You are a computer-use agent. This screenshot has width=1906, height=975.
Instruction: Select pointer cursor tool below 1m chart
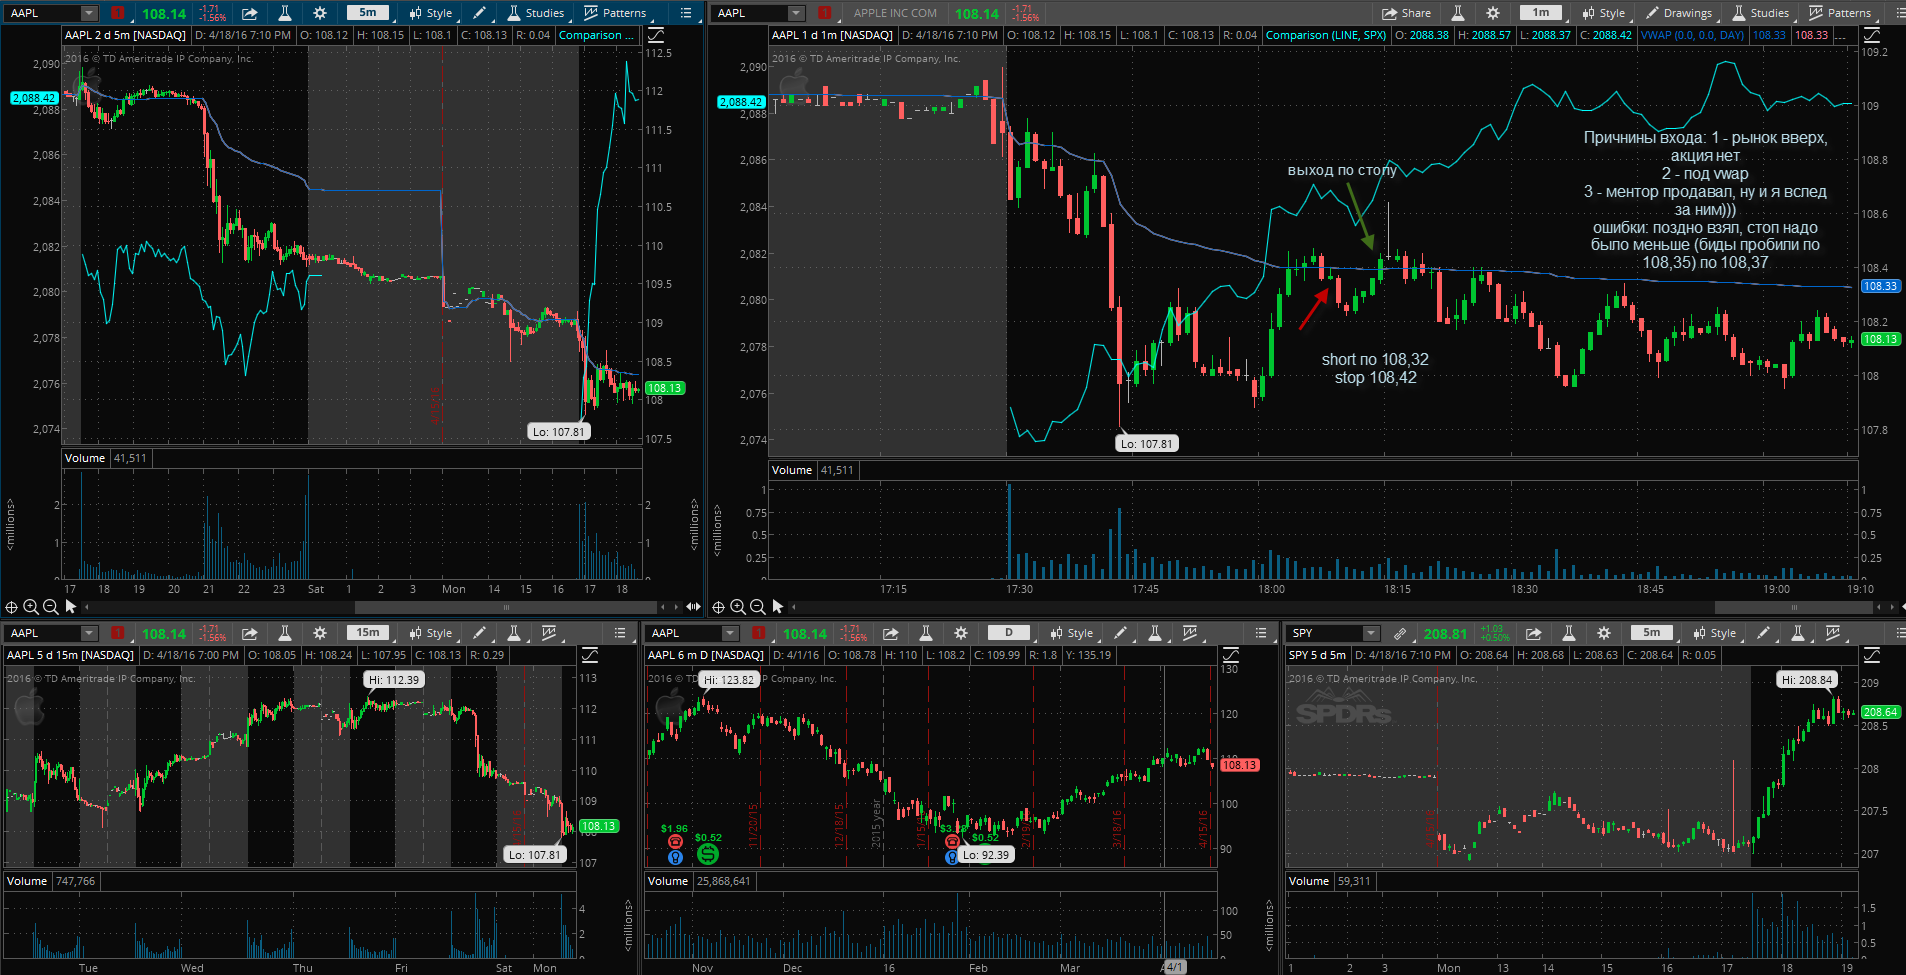coord(778,607)
